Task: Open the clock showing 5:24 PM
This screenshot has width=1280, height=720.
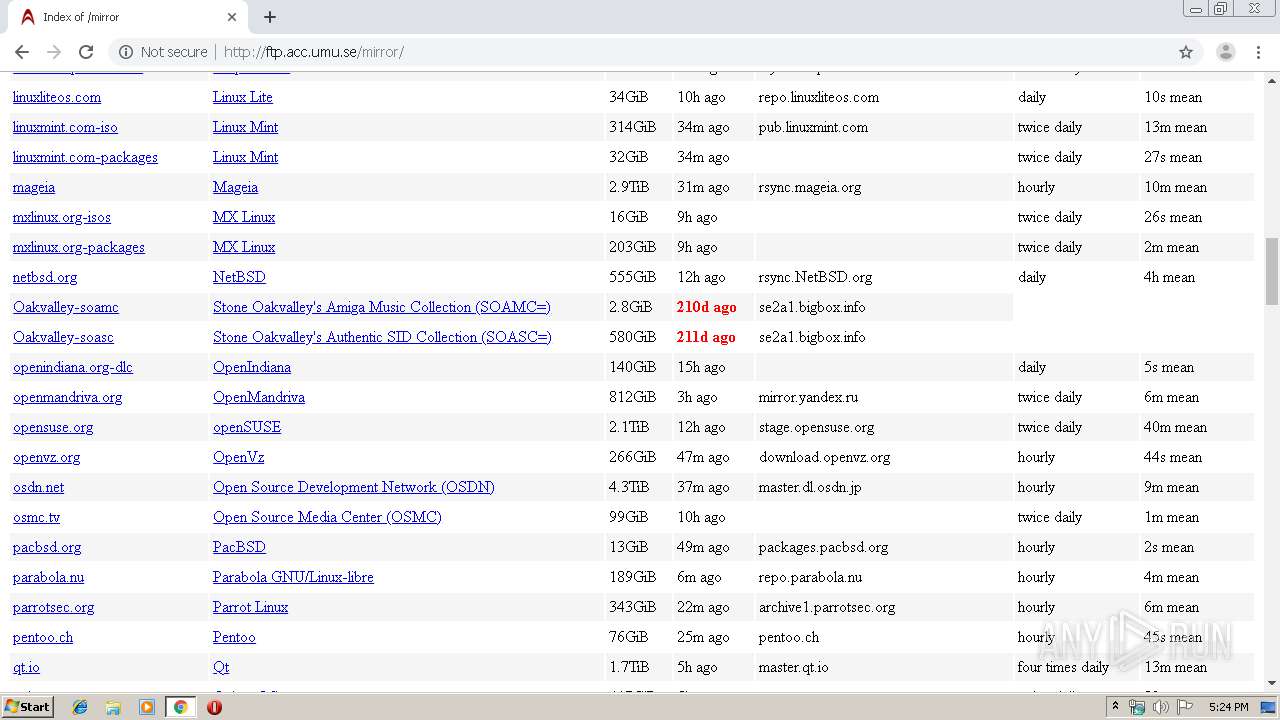Action: [x=1228, y=707]
